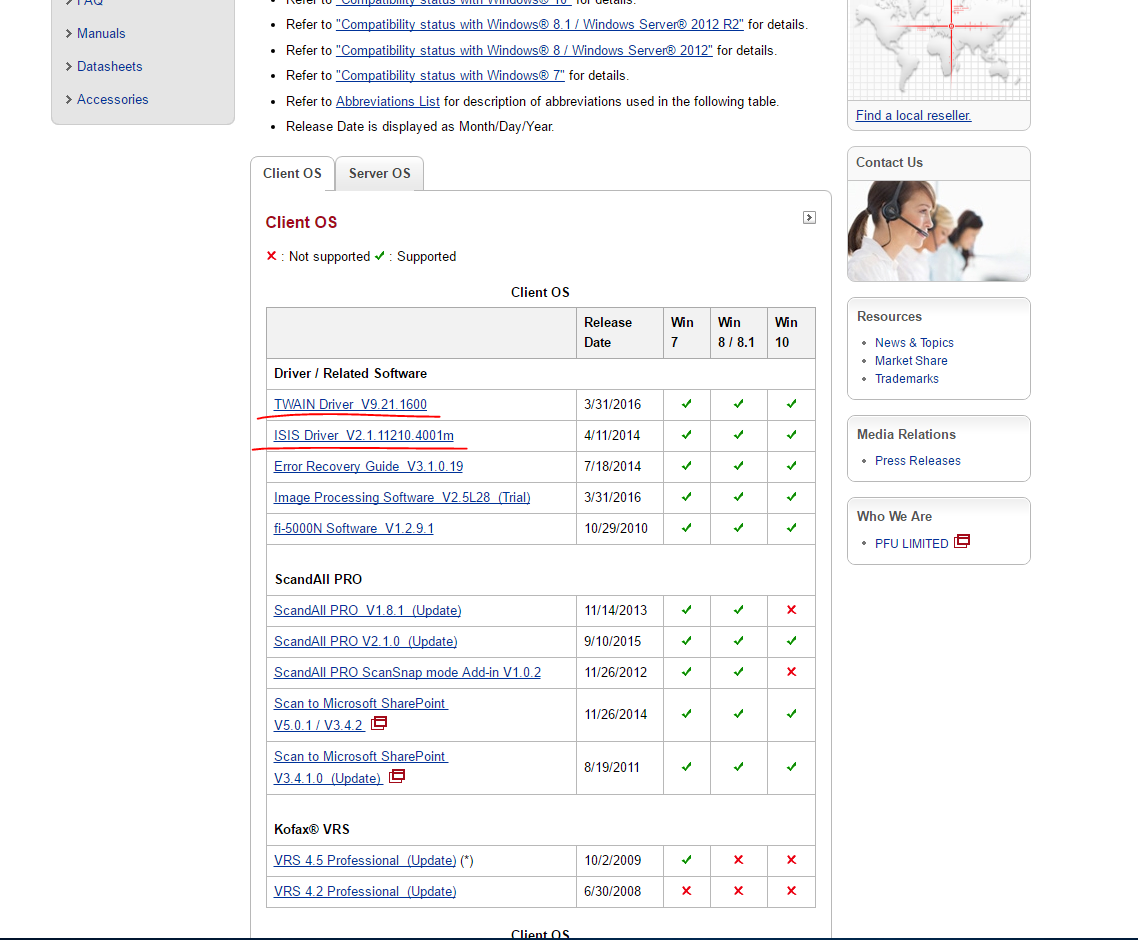Click the expand arrow icon beside Client OS heading
This screenshot has width=1138, height=940.
click(809, 218)
